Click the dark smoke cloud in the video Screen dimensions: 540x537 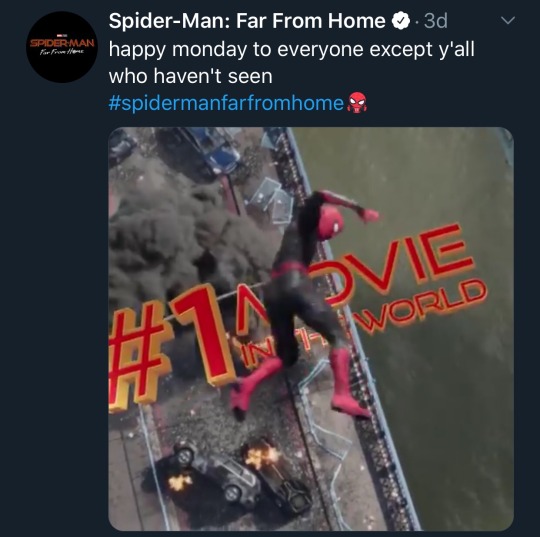click(x=183, y=234)
